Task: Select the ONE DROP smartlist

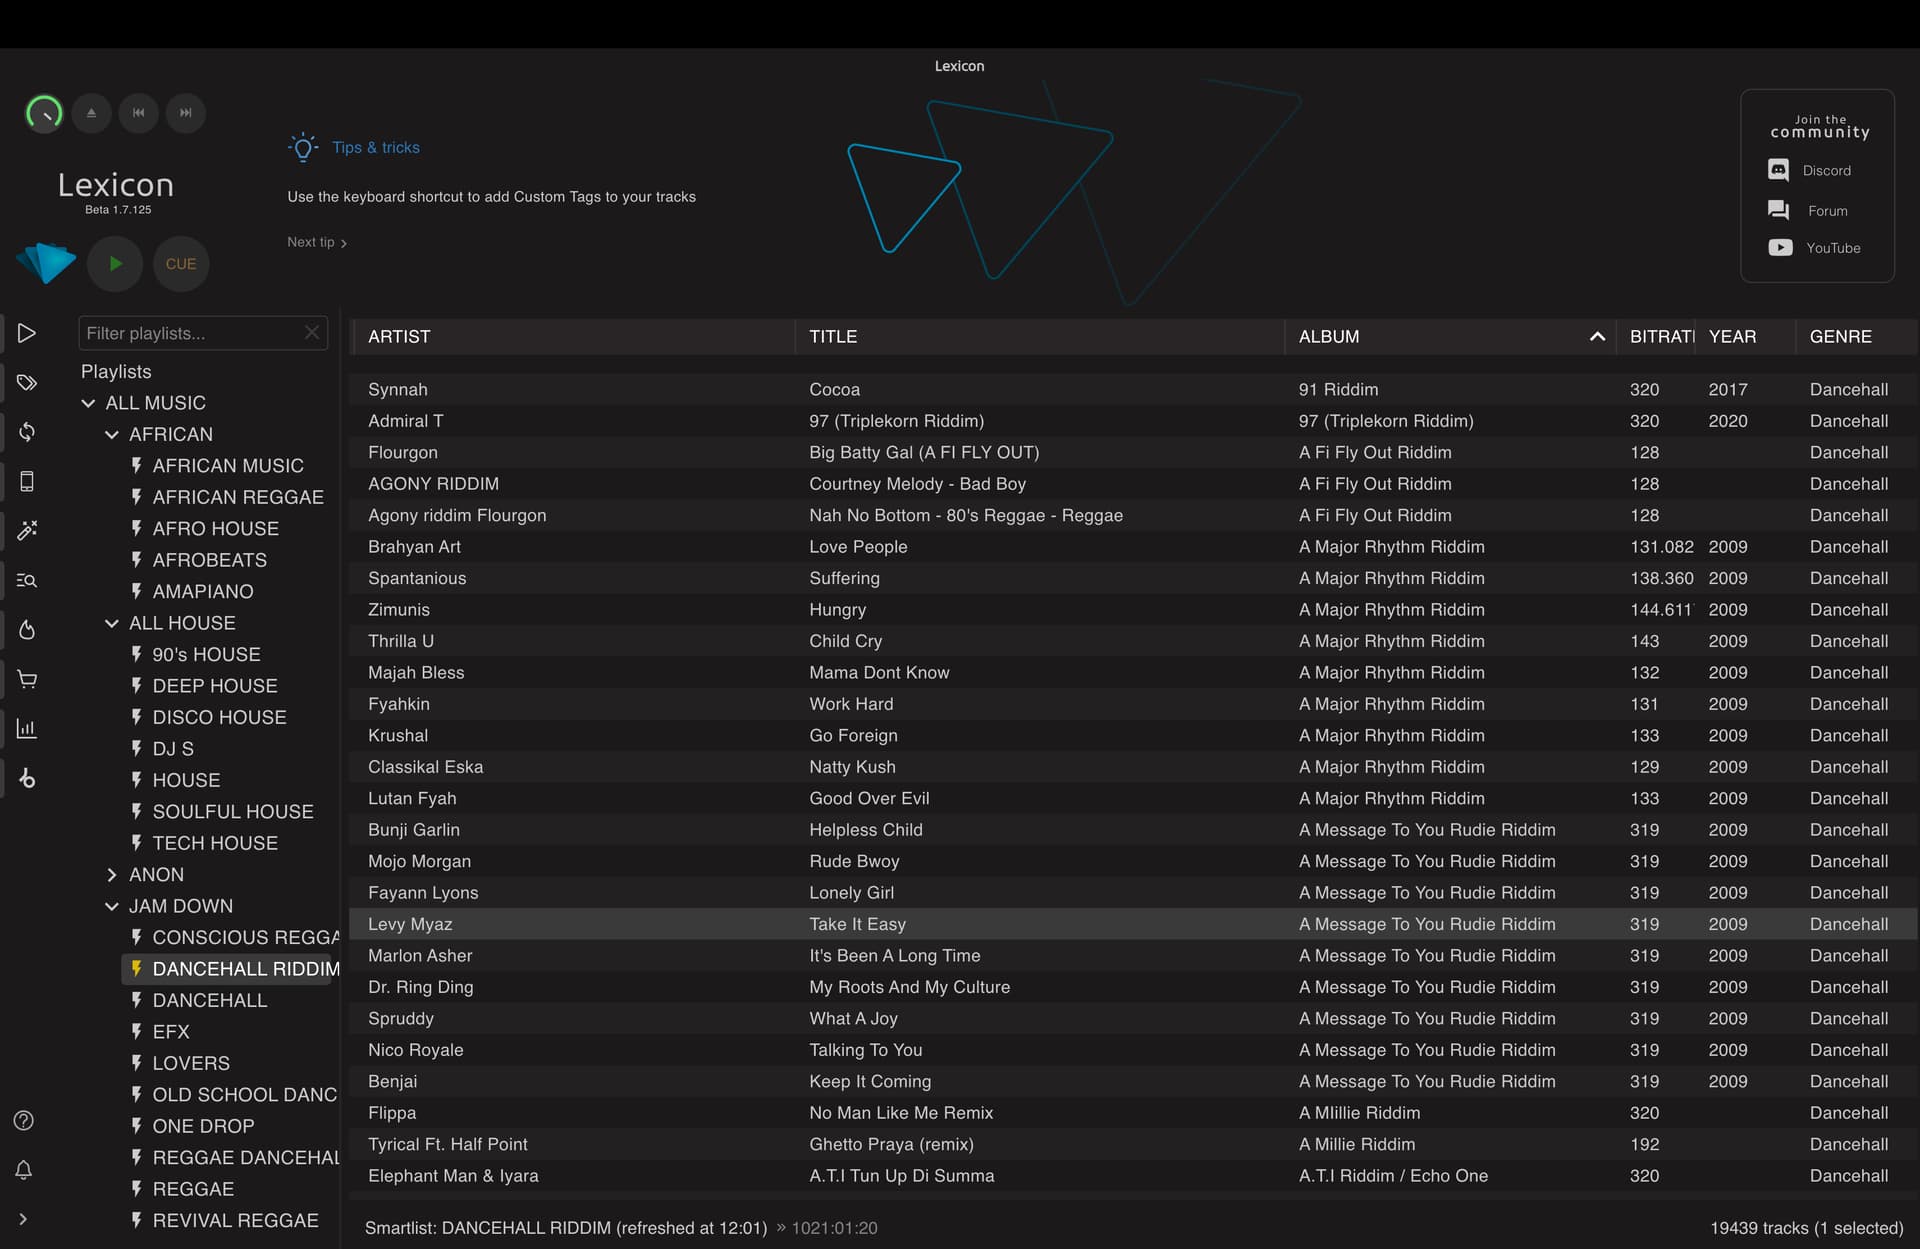Action: (203, 1126)
